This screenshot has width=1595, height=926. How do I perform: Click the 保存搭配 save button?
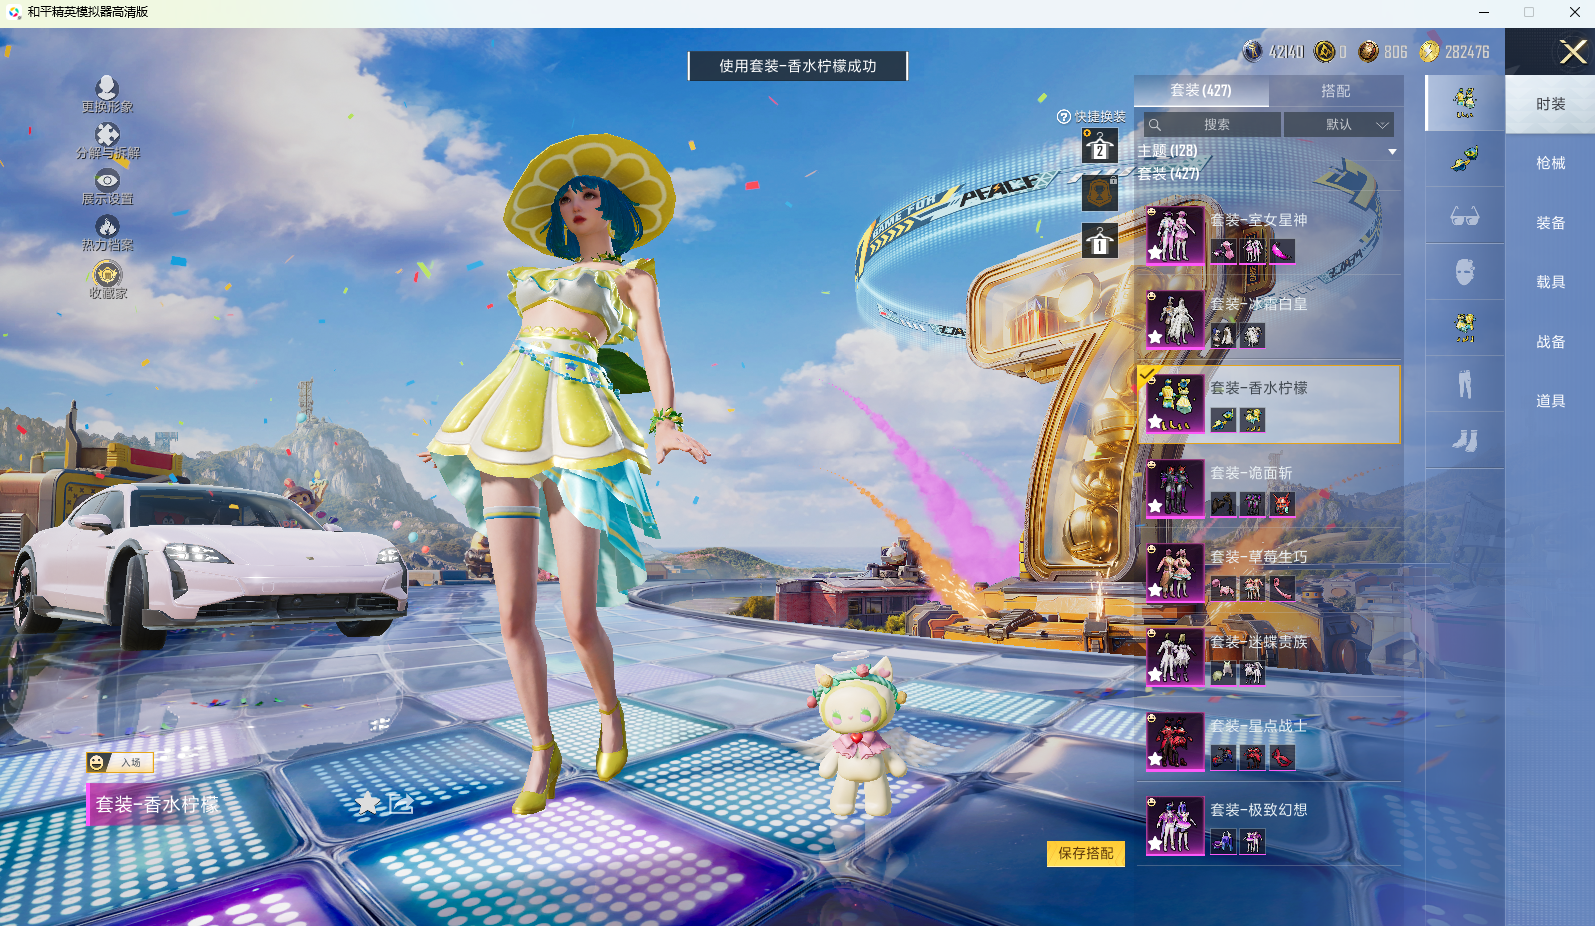pos(1086,853)
